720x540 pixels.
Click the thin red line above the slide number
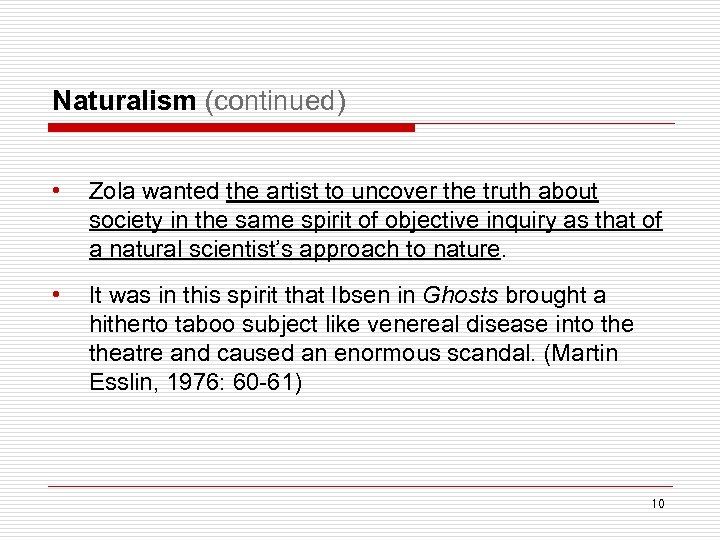(360, 486)
